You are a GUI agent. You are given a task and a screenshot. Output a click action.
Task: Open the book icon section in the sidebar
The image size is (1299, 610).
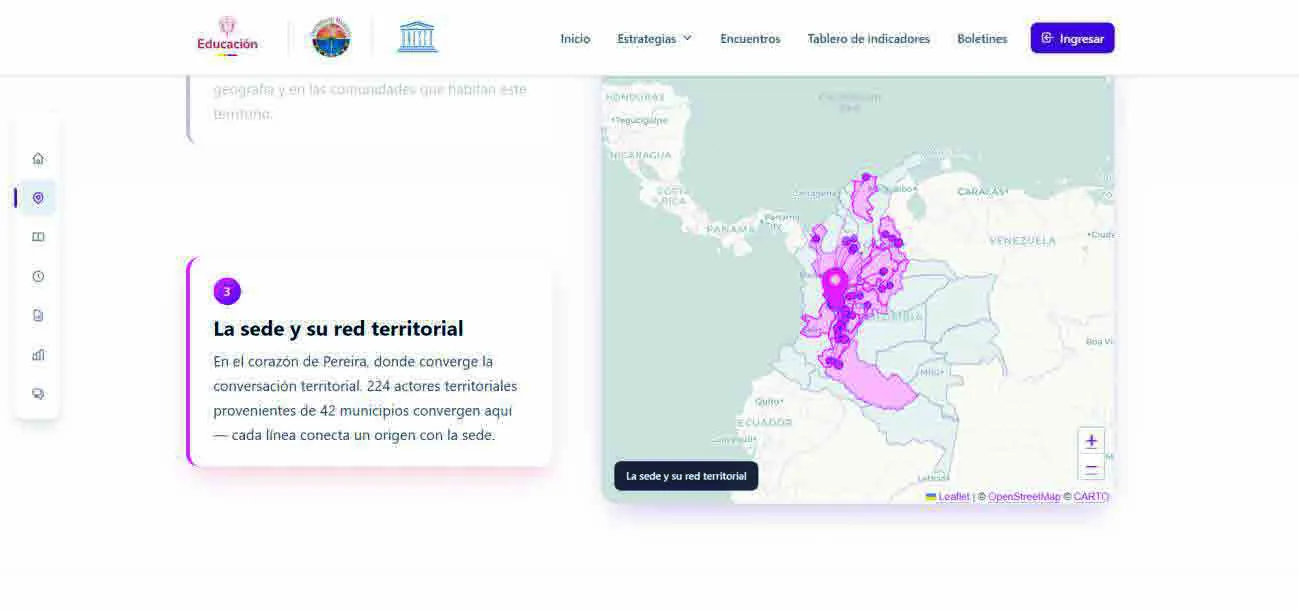tap(38, 237)
